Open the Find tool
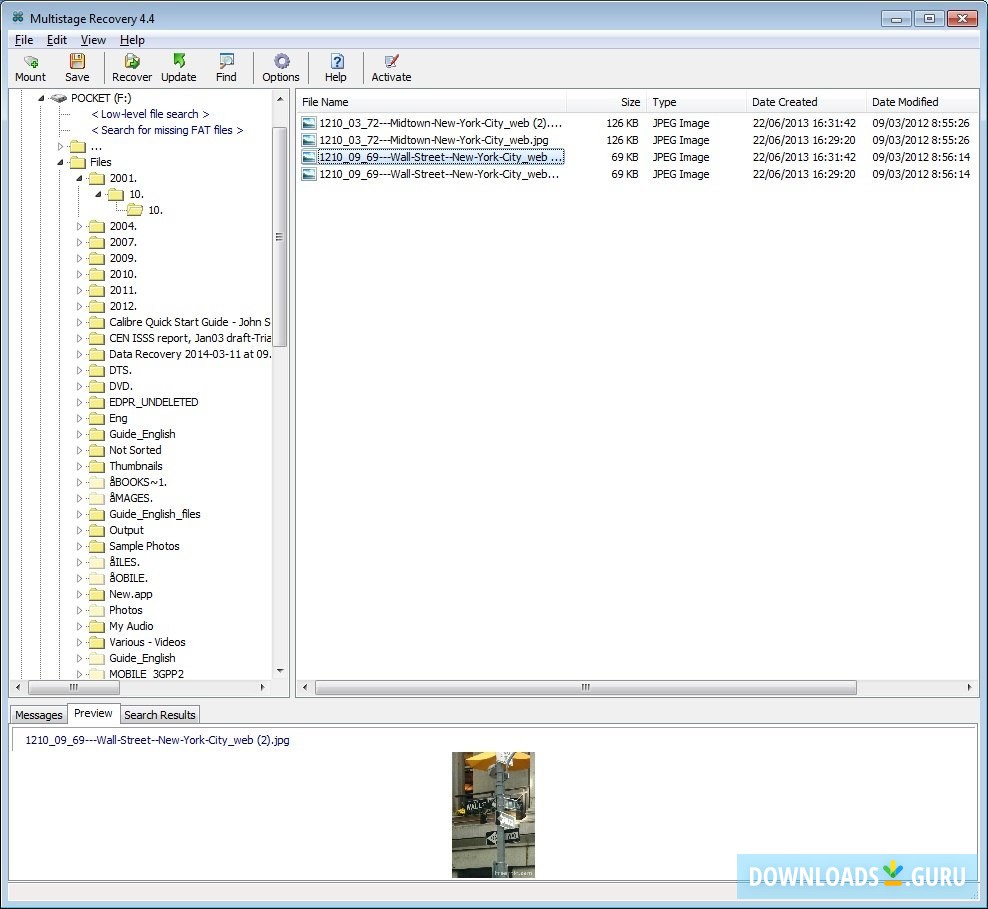This screenshot has height=909, width=988. click(227, 68)
